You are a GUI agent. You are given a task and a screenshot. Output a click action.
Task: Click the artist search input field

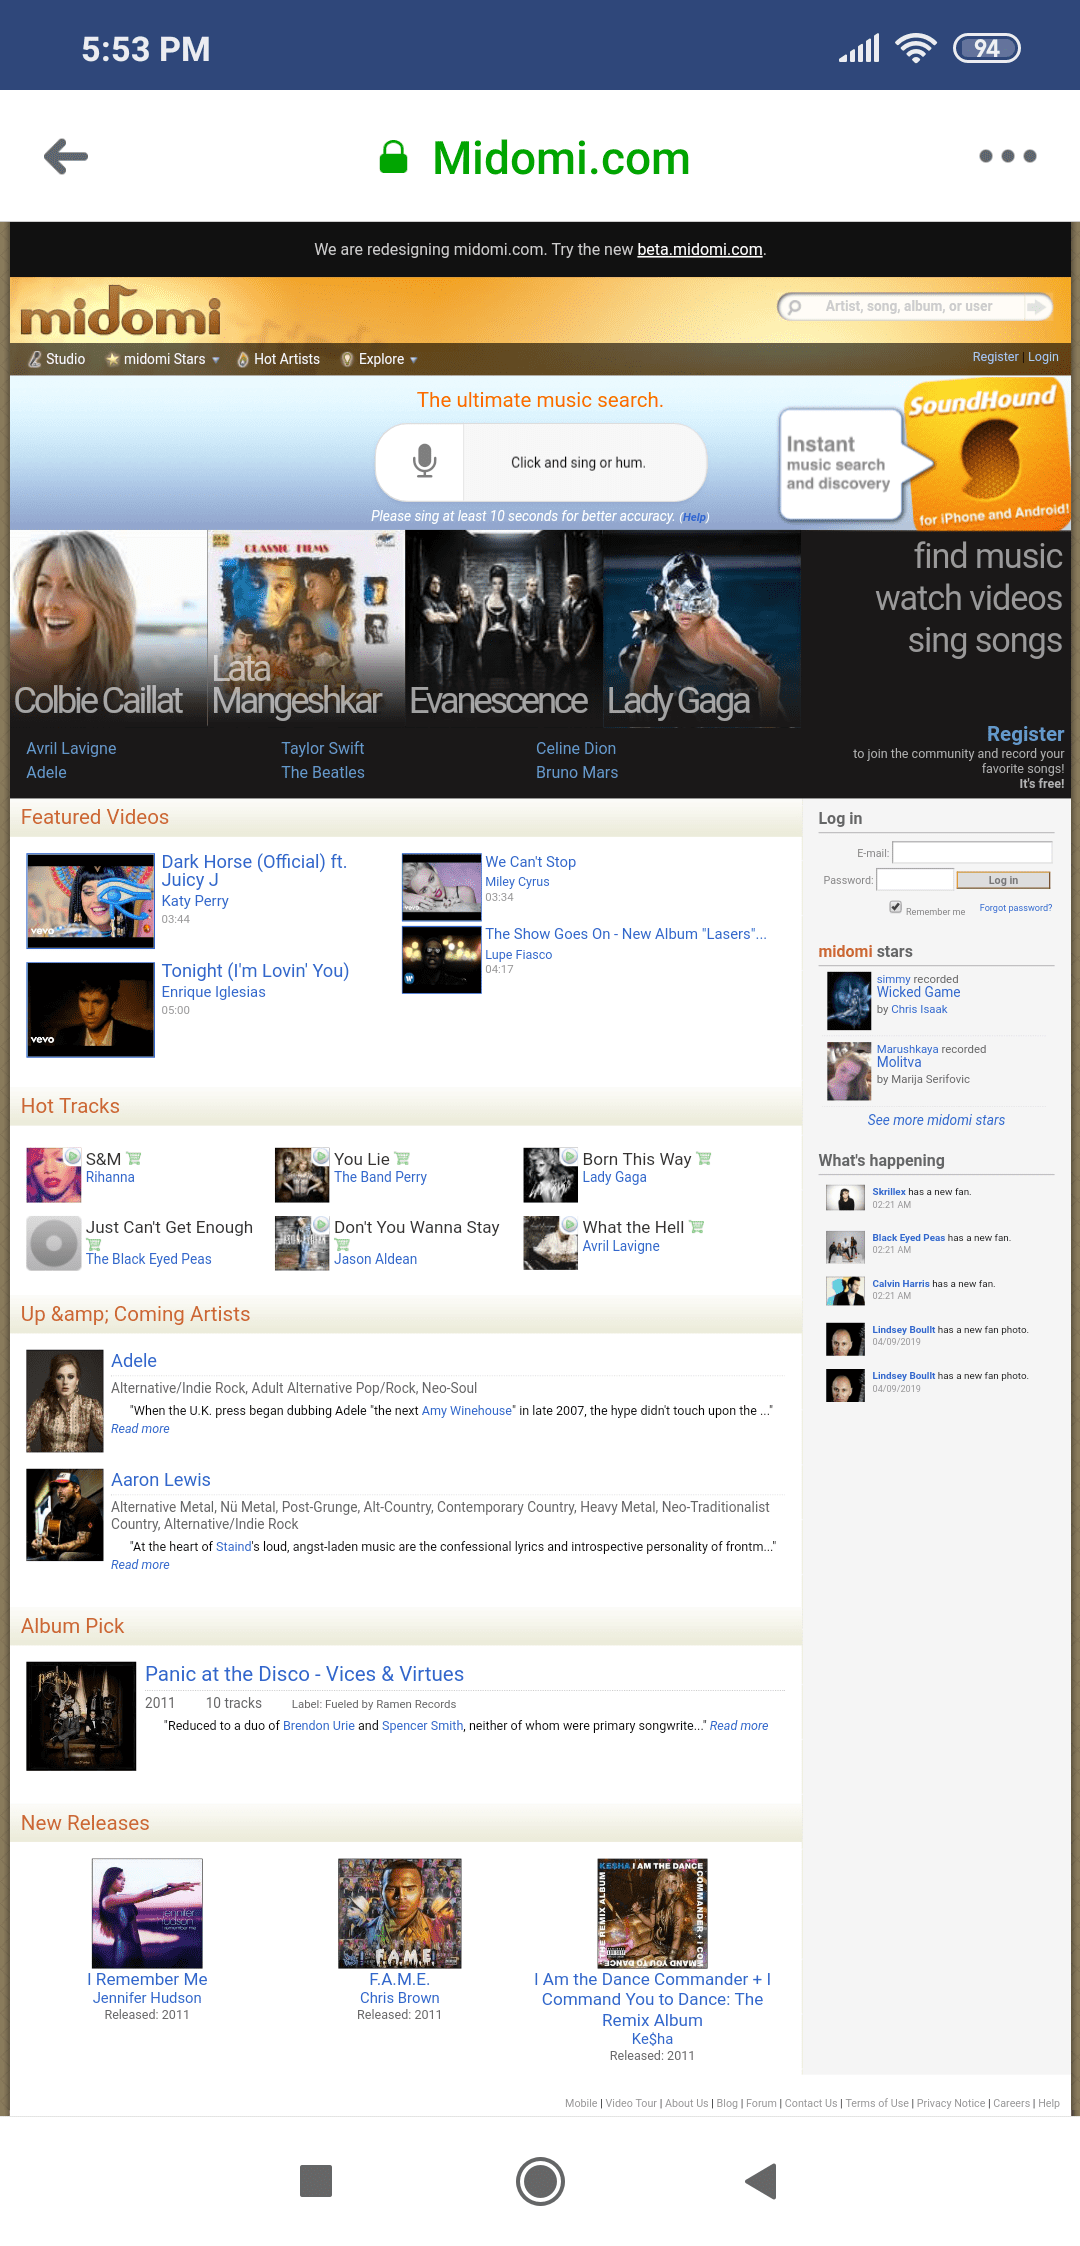point(910,307)
